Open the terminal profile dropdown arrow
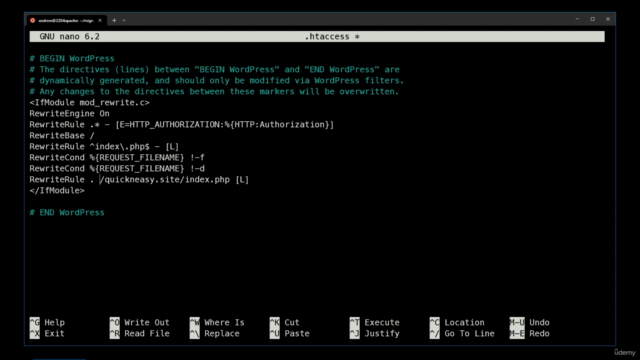Image resolution: width=640 pixels, height=360 pixels. [x=124, y=20]
